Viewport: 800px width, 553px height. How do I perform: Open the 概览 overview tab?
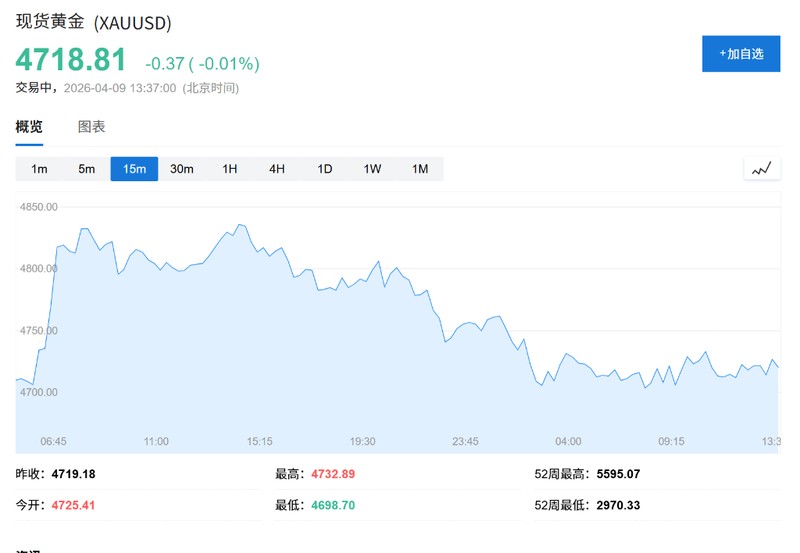pyautogui.click(x=30, y=127)
